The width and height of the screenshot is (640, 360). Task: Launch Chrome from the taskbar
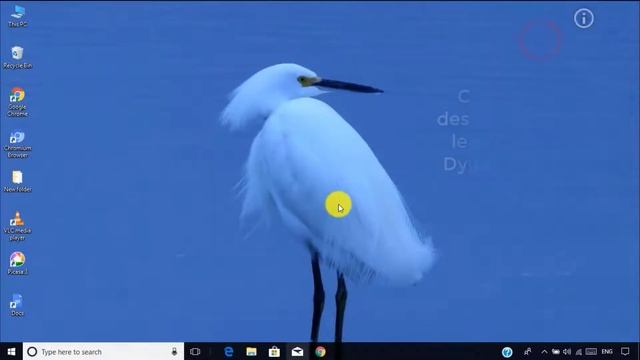click(x=320, y=351)
